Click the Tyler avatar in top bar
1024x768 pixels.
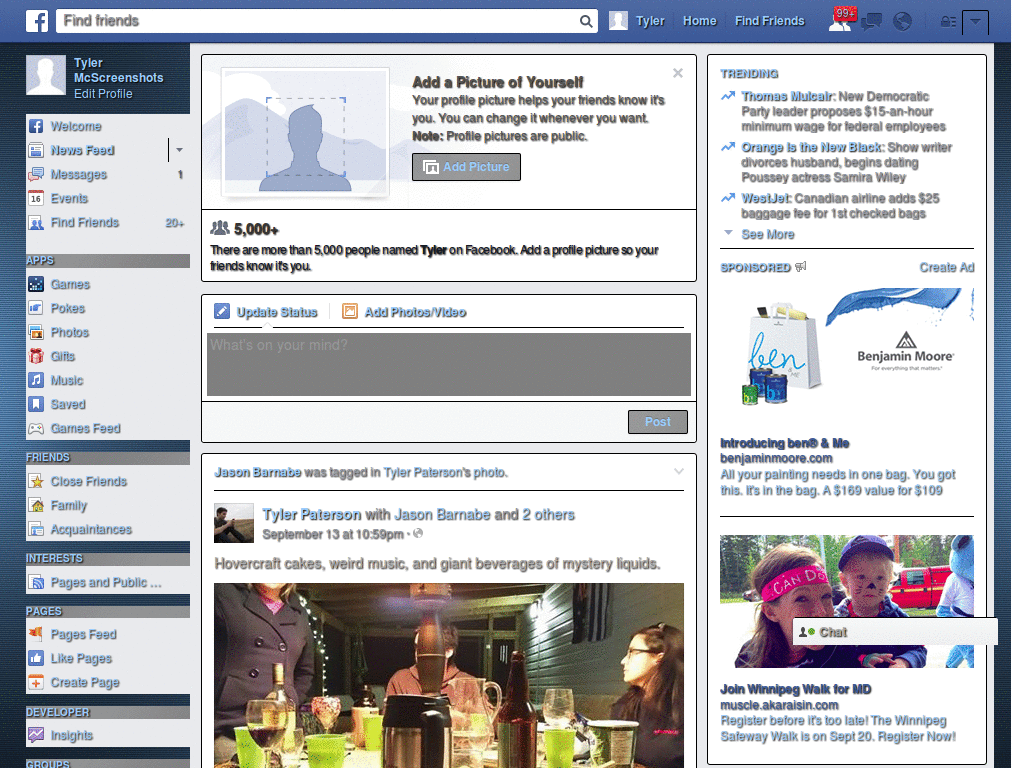[618, 21]
